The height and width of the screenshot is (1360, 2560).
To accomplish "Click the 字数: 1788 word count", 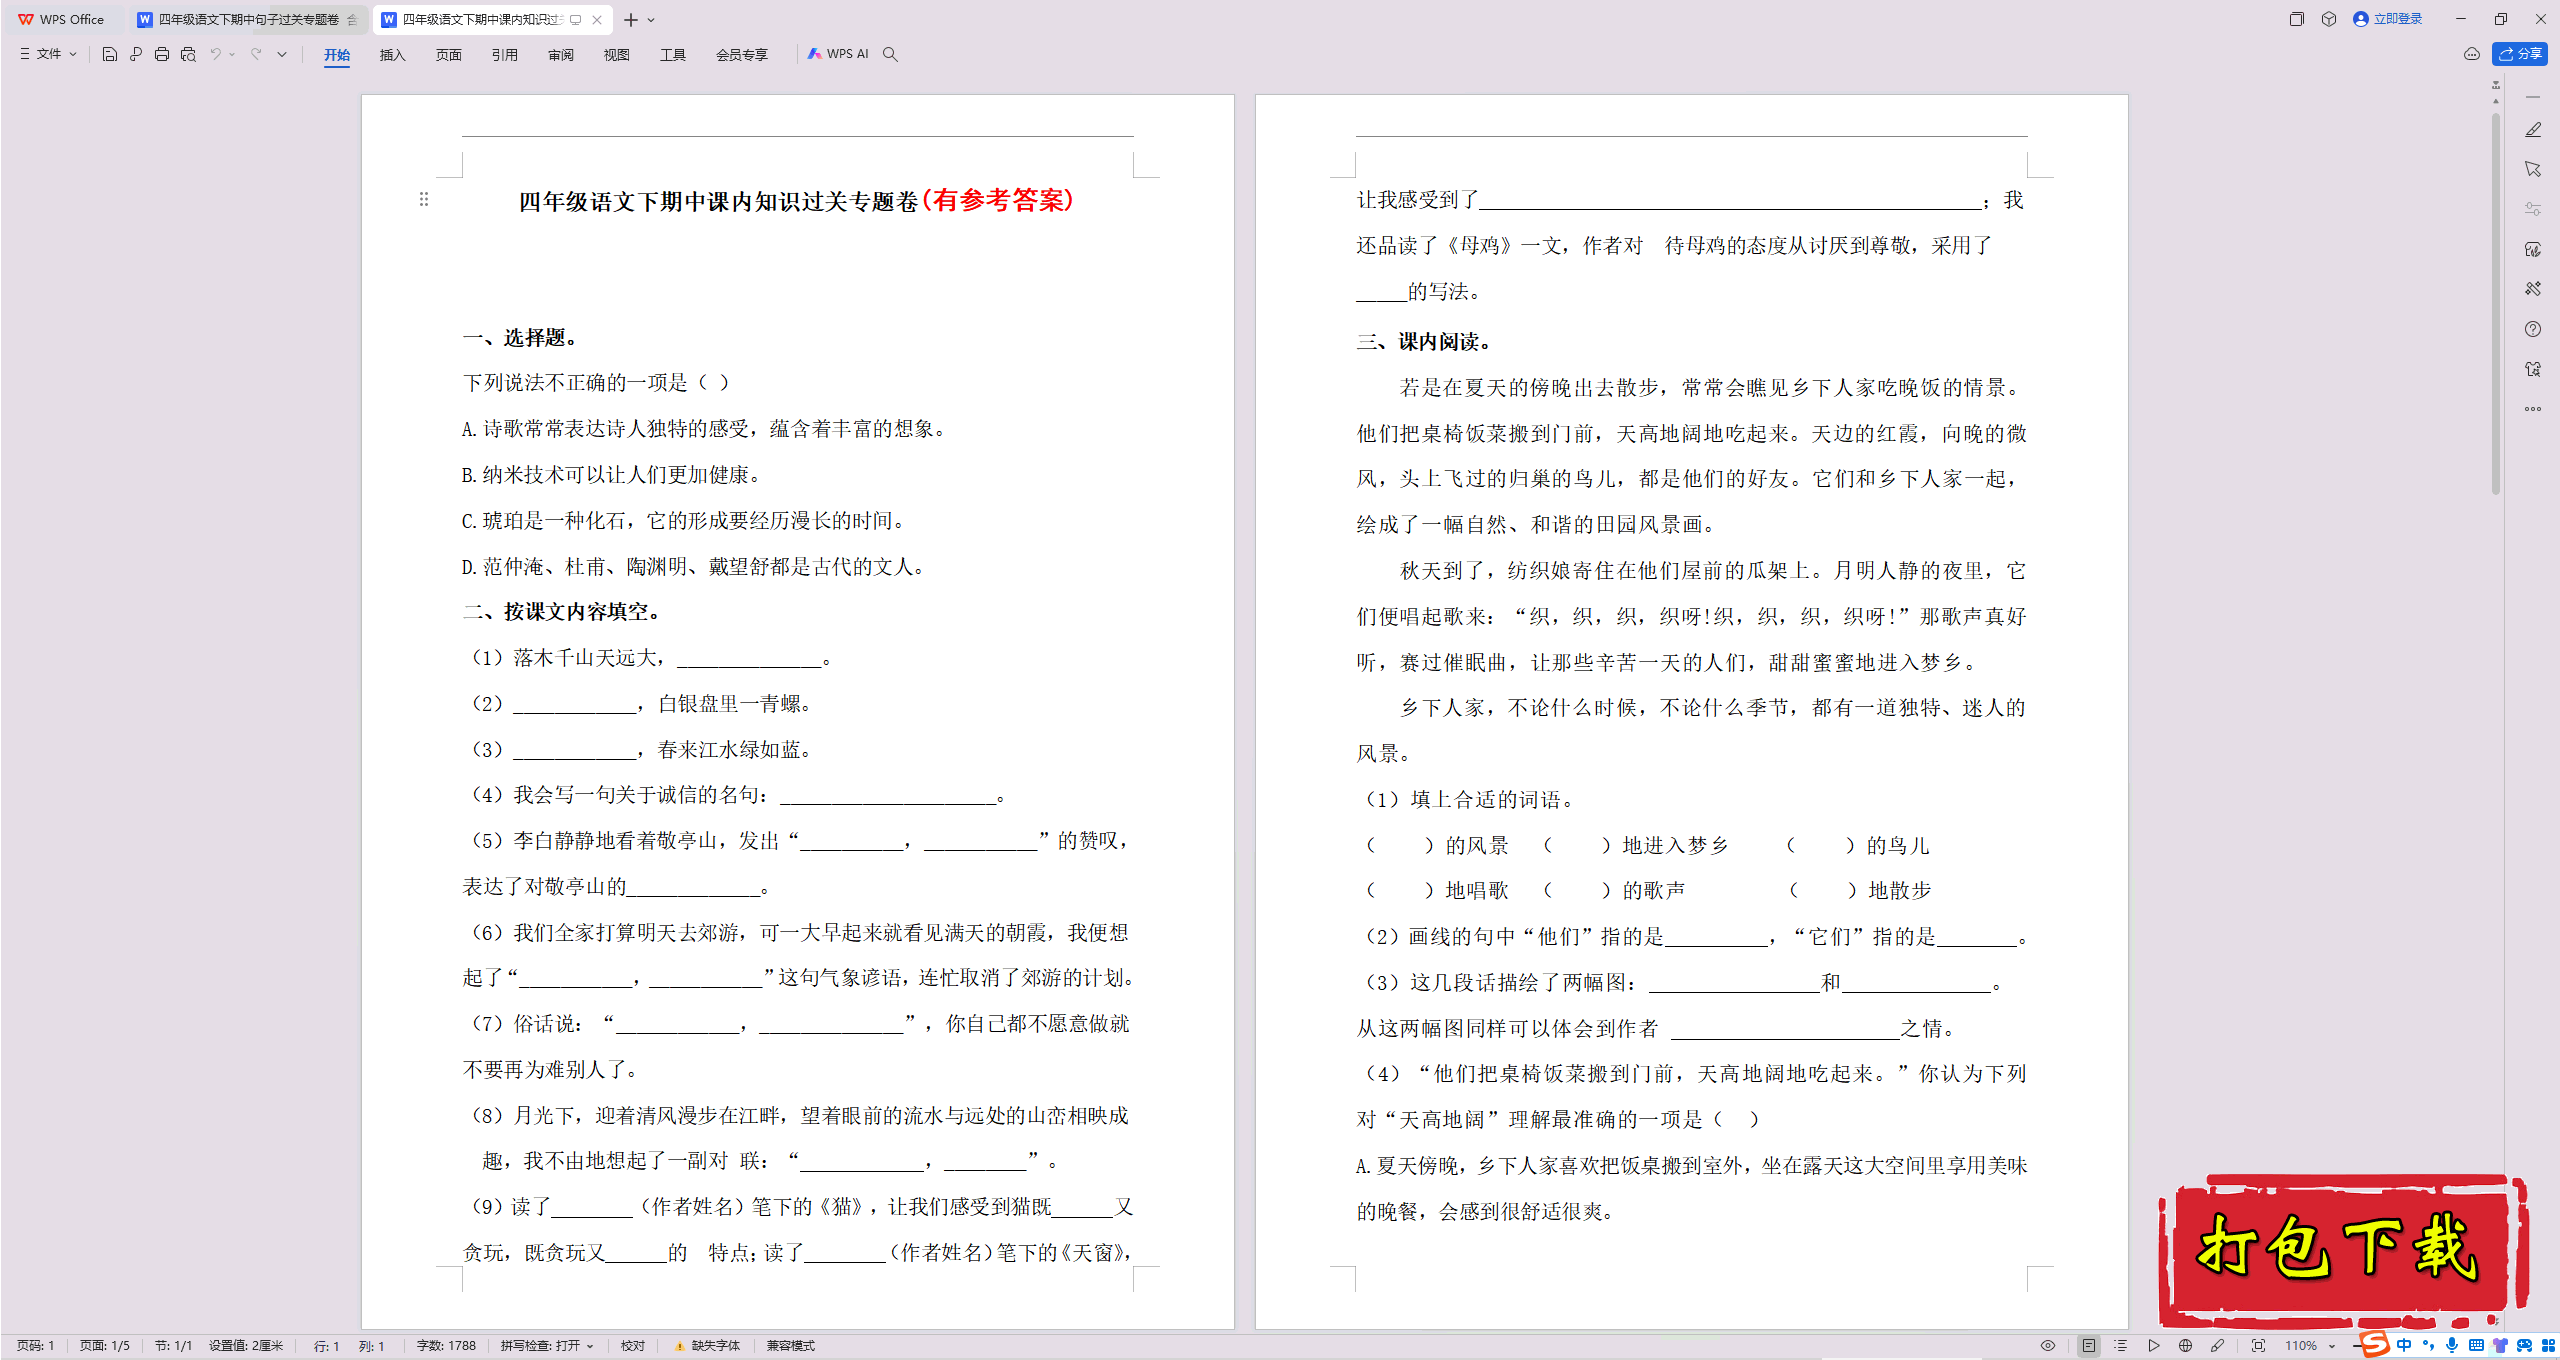I will pyautogui.click(x=446, y=1346).
